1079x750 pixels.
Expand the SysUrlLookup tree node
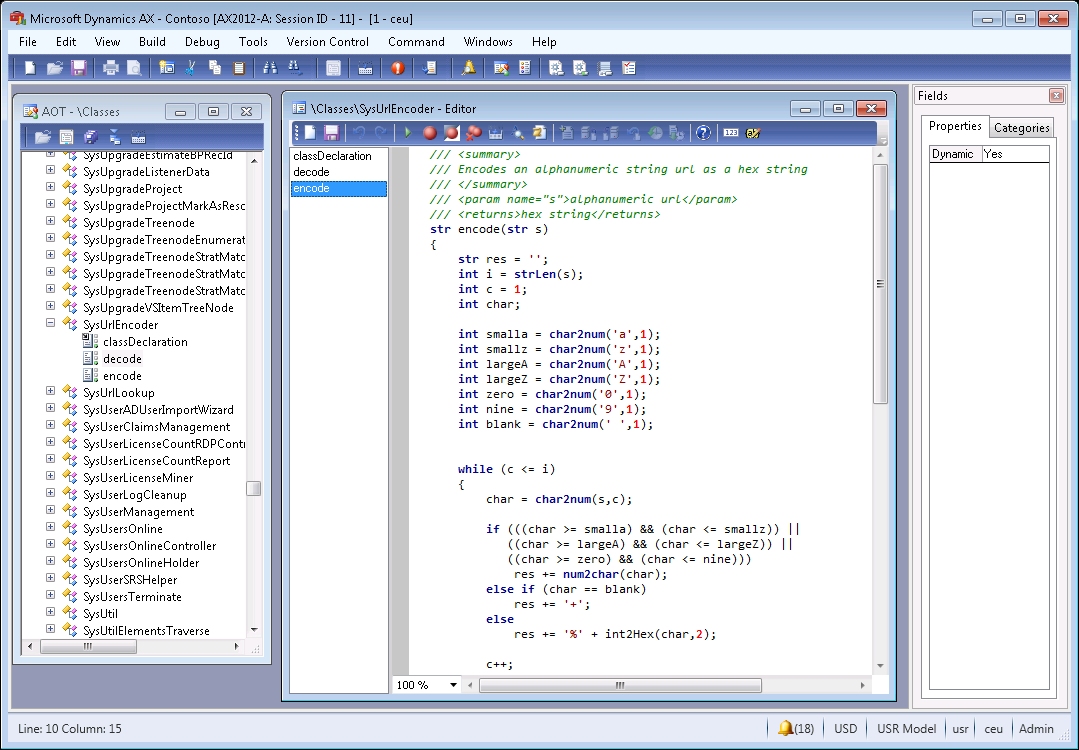click(50, 392)
